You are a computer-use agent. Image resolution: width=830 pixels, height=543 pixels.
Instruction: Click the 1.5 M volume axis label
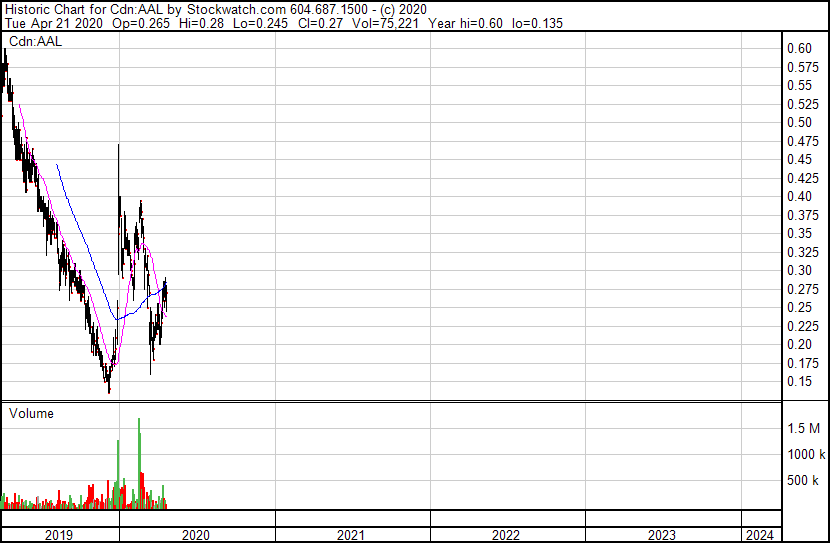point(803,428)
